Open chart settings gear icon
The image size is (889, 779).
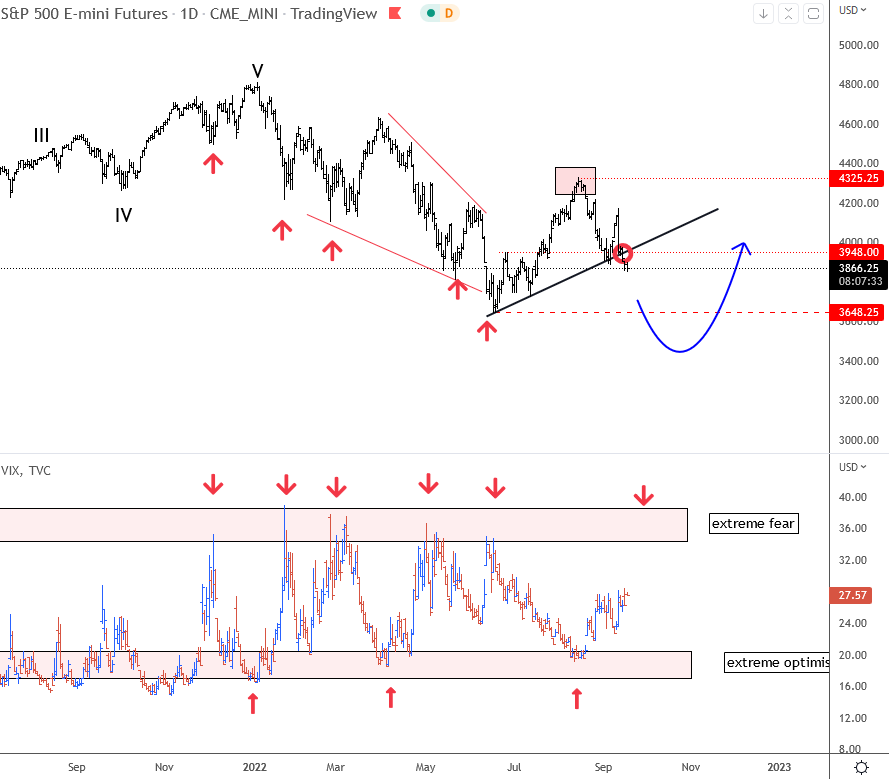tap(861, 767)
